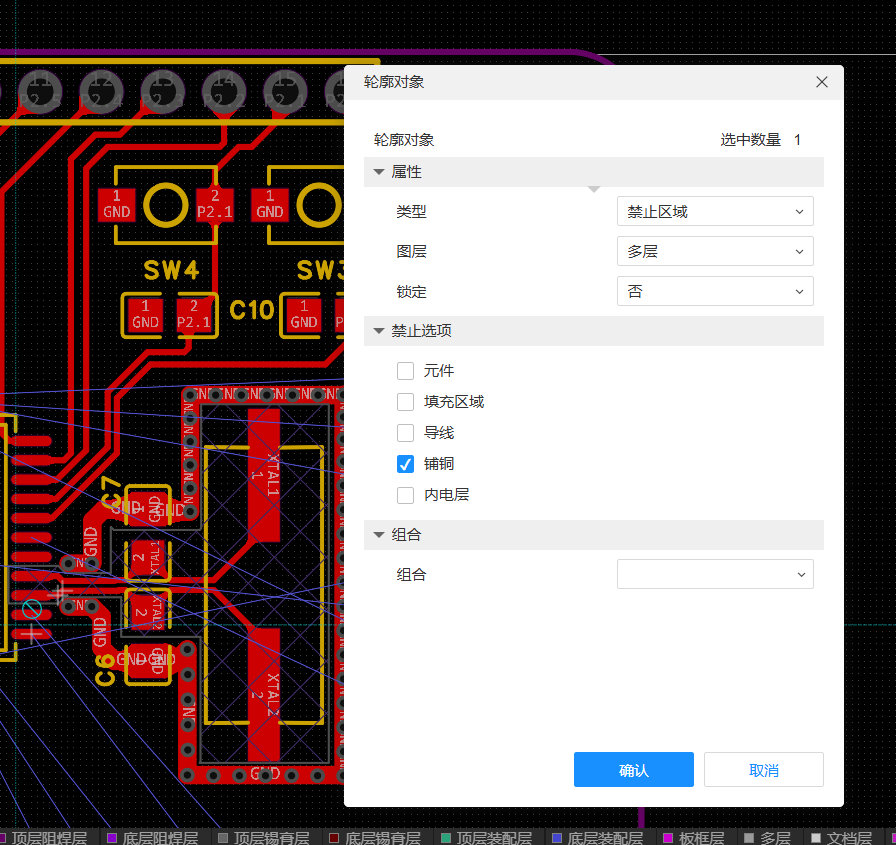Click dark red swatch of 底层锡膏层
896x845 pixels.
tap(334, 838)
